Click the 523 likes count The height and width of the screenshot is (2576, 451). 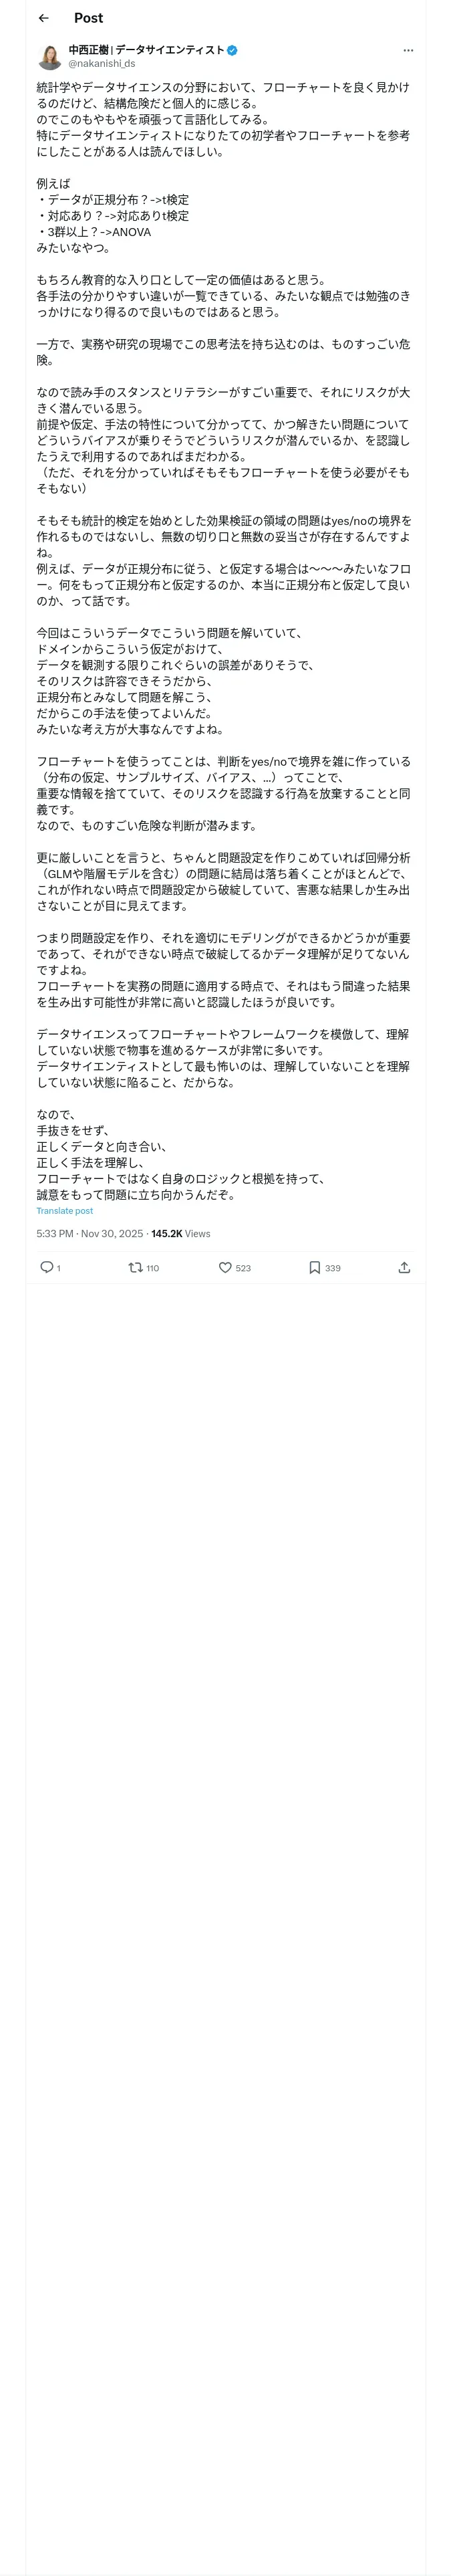point(243,1268)
